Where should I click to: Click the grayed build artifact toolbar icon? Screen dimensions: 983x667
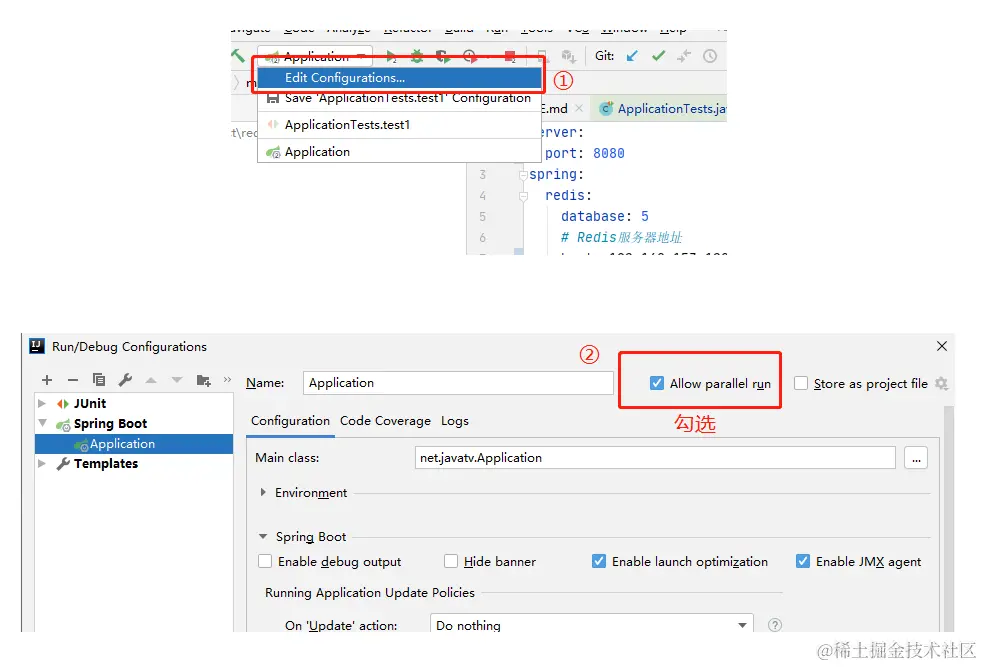pos(569,56)
